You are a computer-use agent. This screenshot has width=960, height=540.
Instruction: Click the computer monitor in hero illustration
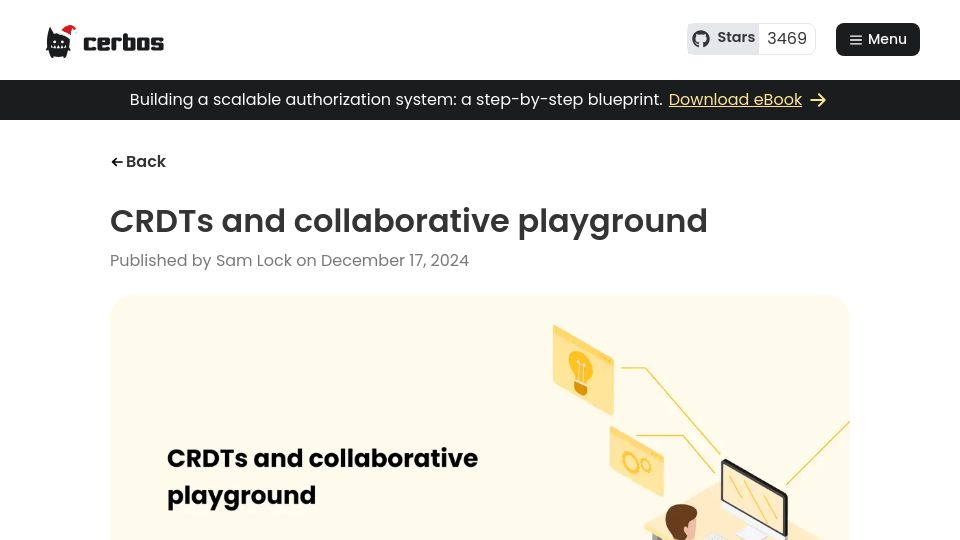point(754,498)
